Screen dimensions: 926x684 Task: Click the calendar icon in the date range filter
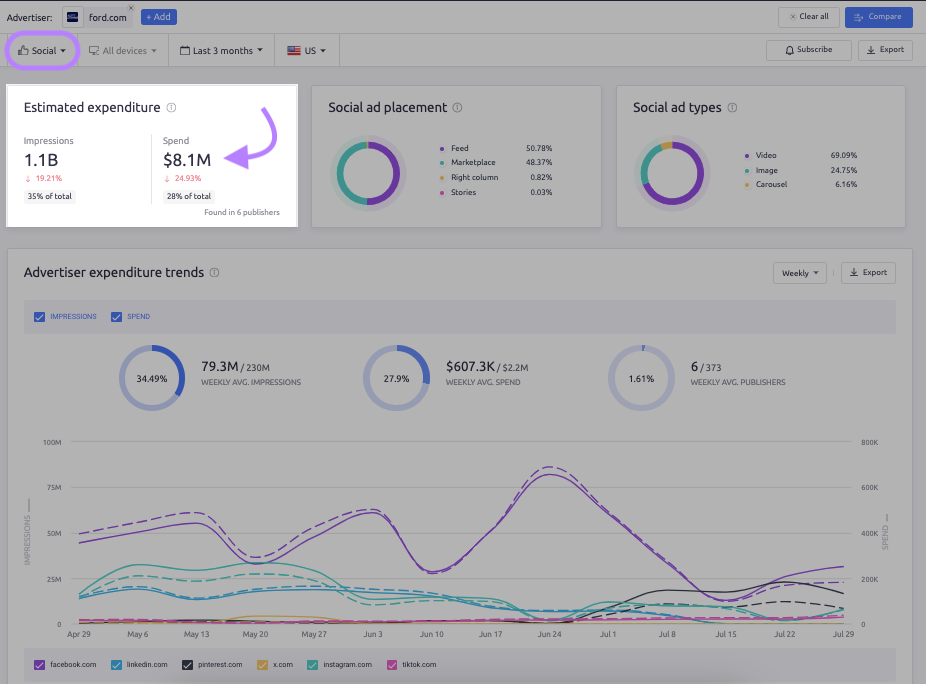[183, 49]
